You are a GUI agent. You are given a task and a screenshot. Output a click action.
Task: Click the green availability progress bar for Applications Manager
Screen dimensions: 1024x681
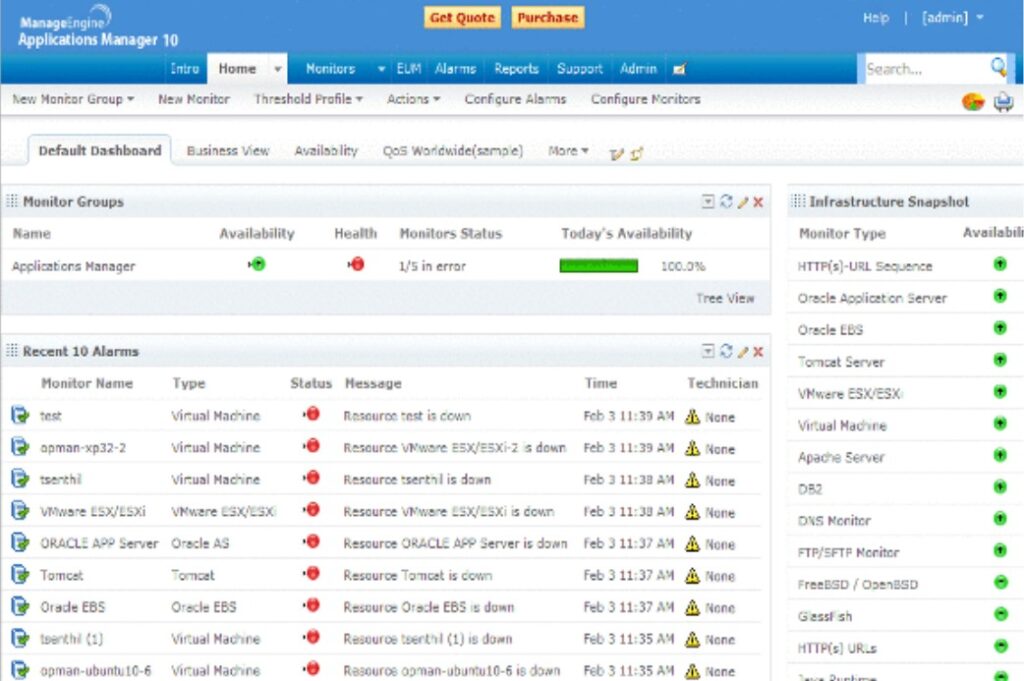click(x=598, y=266)
